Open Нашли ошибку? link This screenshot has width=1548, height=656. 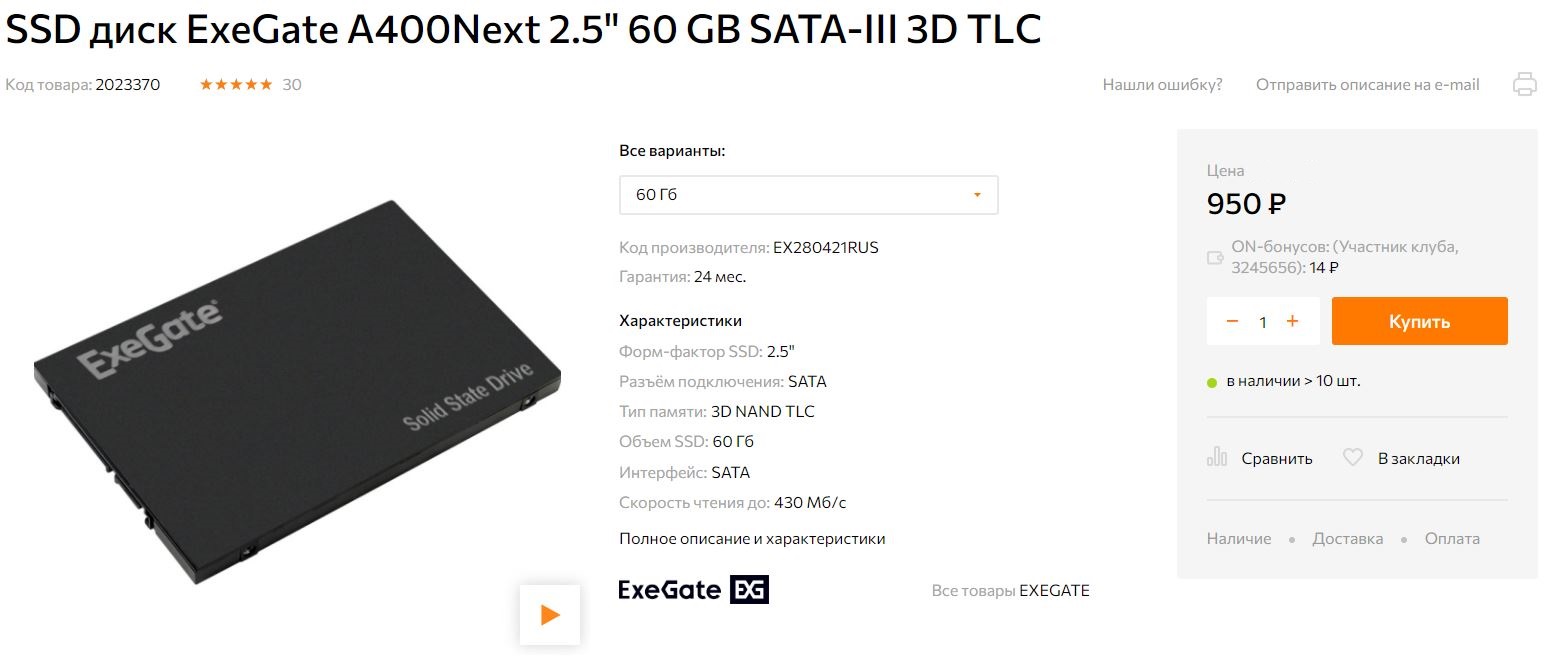[1162, 85]
